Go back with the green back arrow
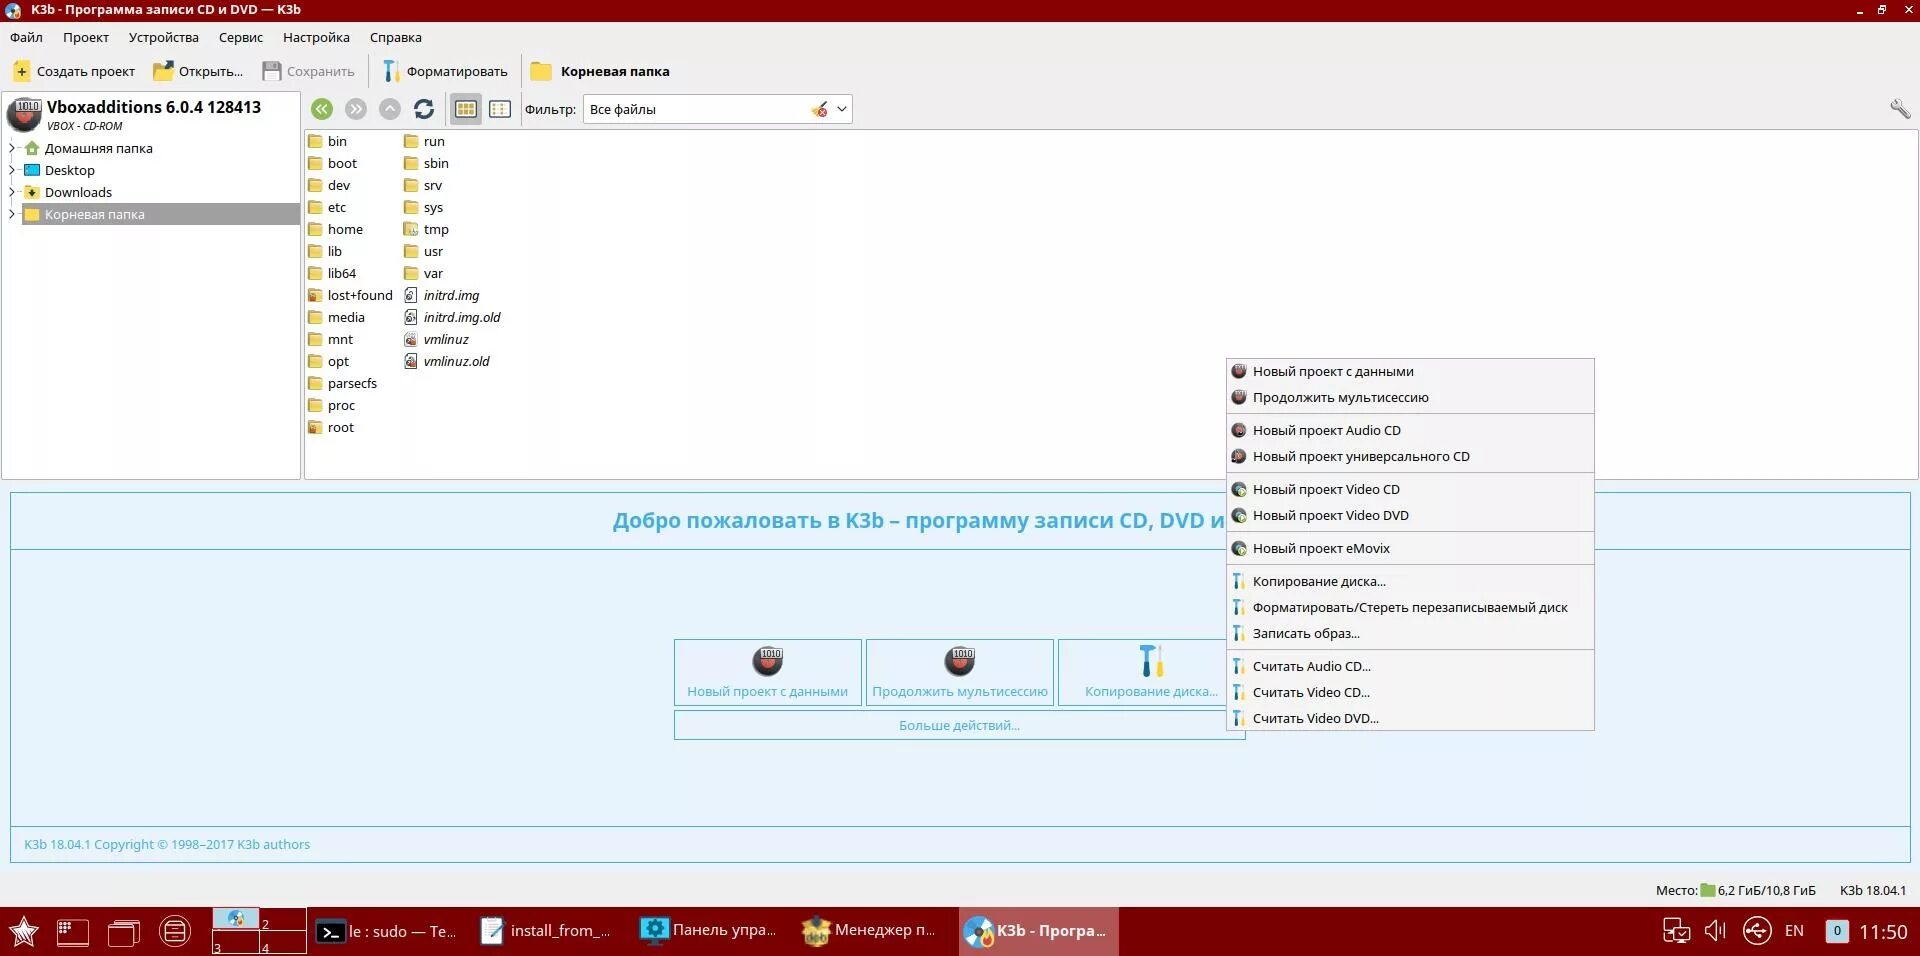This screenshot has width=1920, height=956. coord(322,109)
